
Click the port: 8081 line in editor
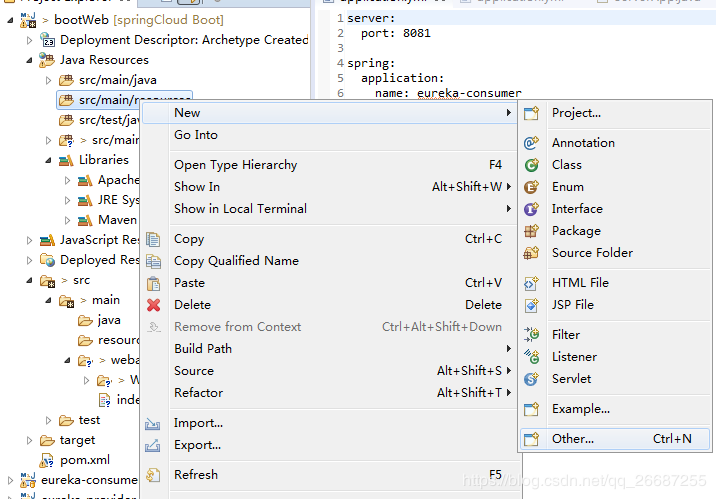point(399,33)
